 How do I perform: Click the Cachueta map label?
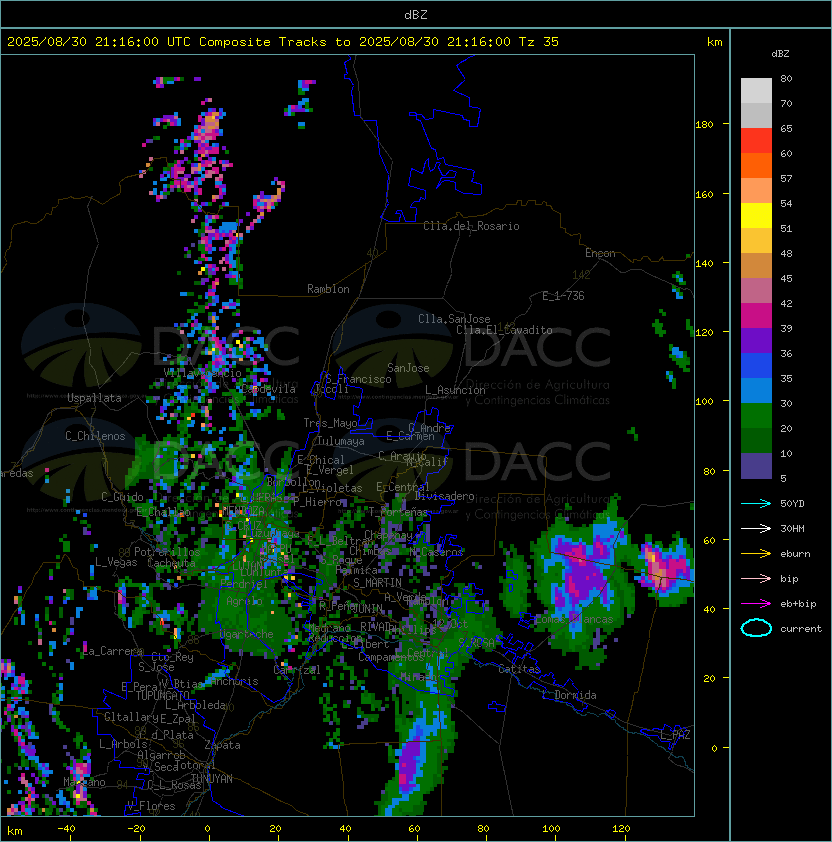coord(171,563)
